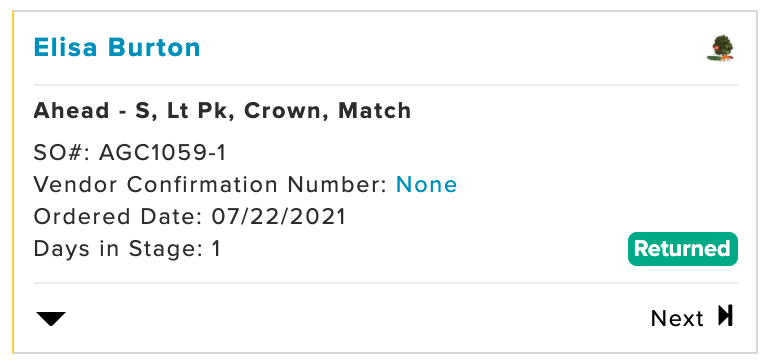Click the green Returned status badge

[x=682, y=249]
